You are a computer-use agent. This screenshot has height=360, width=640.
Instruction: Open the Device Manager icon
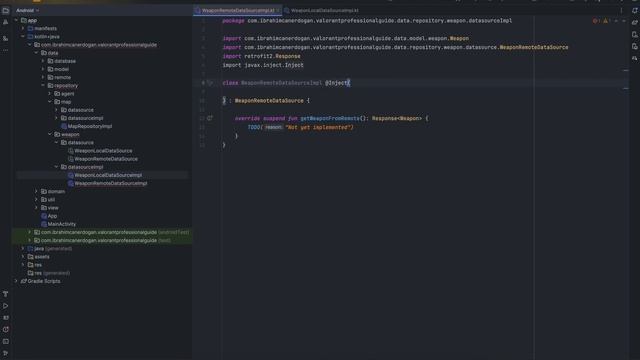coord(635,35)
